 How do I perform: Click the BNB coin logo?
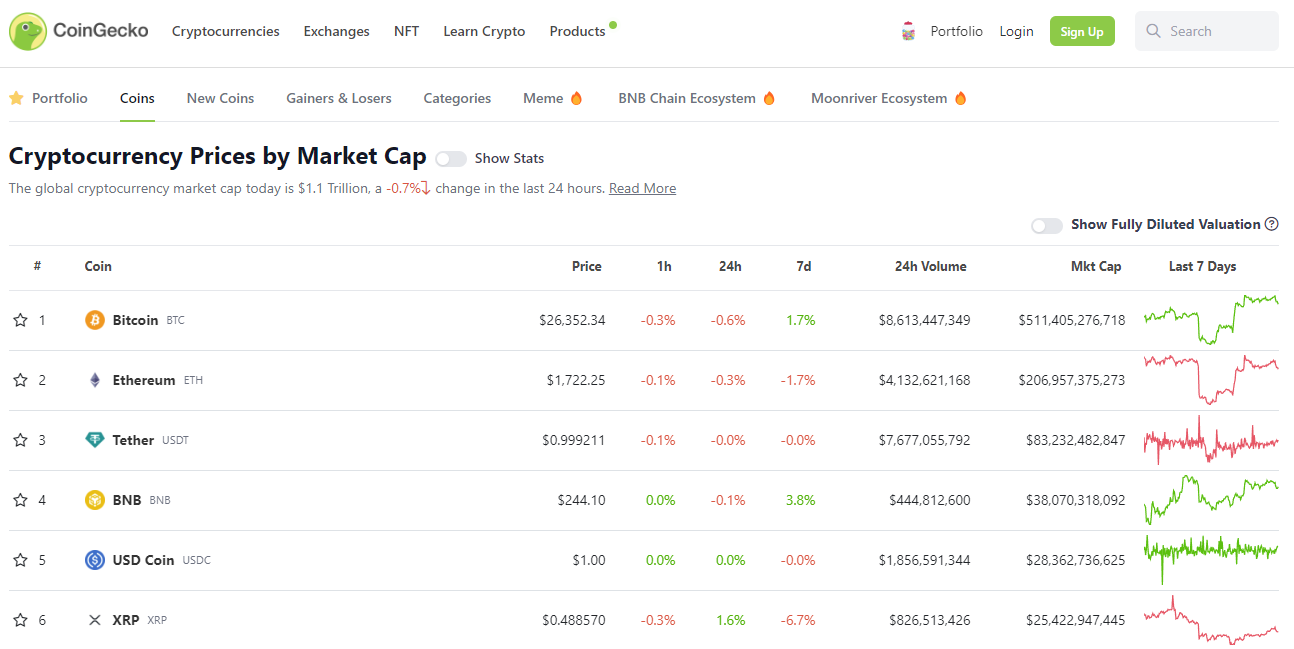tap(95, 500)
